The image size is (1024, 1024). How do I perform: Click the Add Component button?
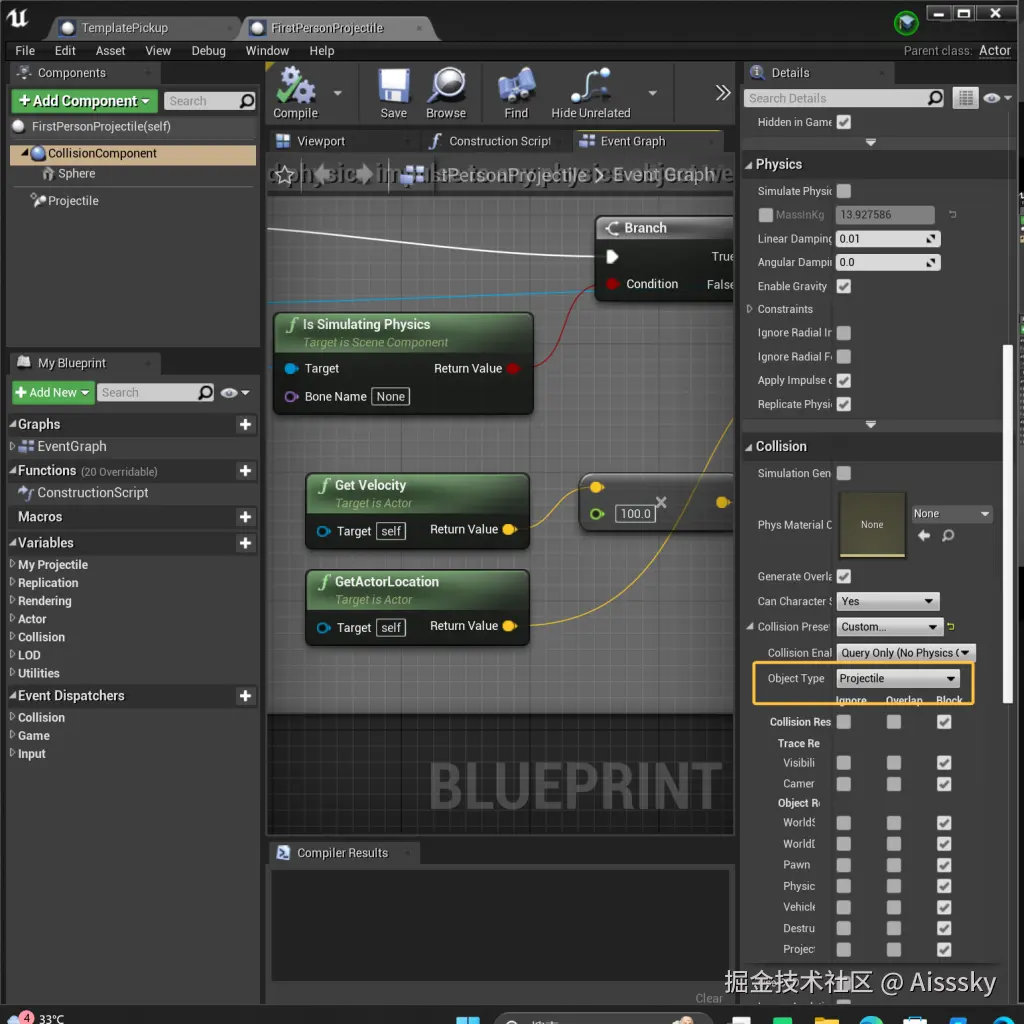tap(84, 101)
